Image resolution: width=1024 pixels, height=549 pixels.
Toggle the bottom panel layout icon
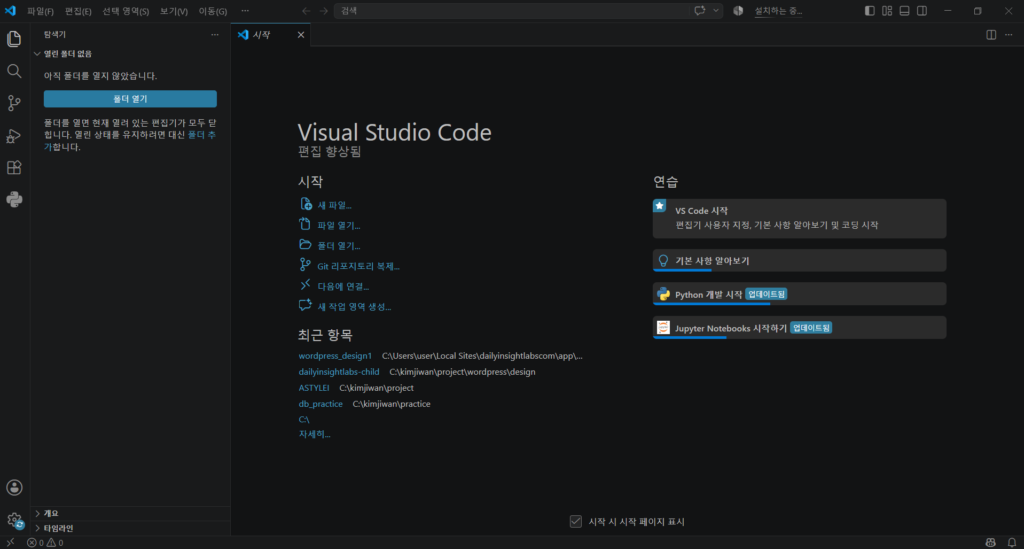(x=904, y=11)
